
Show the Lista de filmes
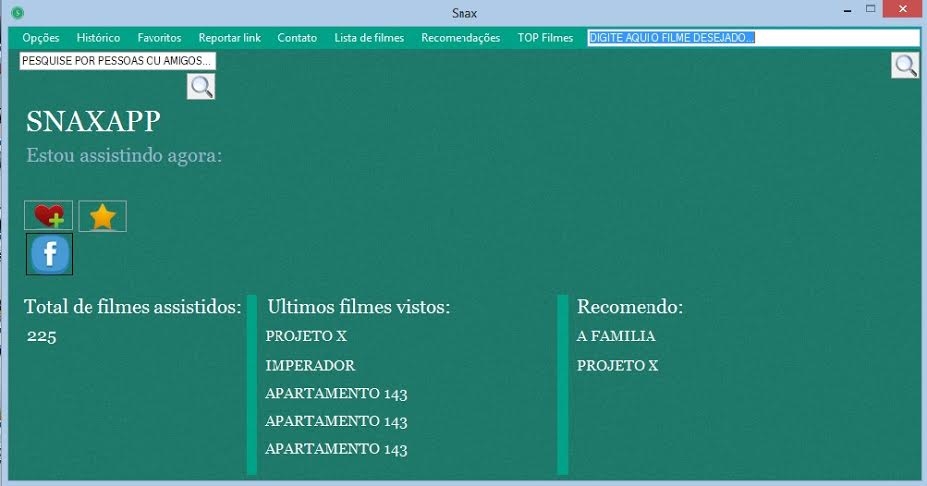369,38
